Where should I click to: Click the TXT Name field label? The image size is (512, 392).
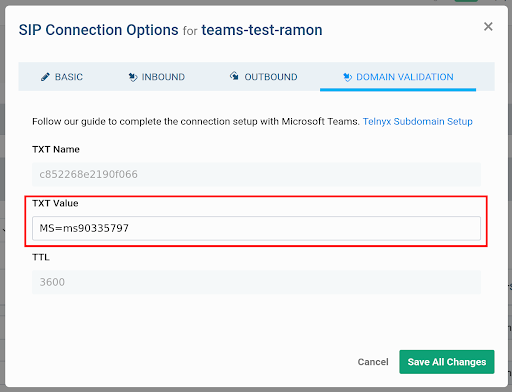tap(56, 149)
